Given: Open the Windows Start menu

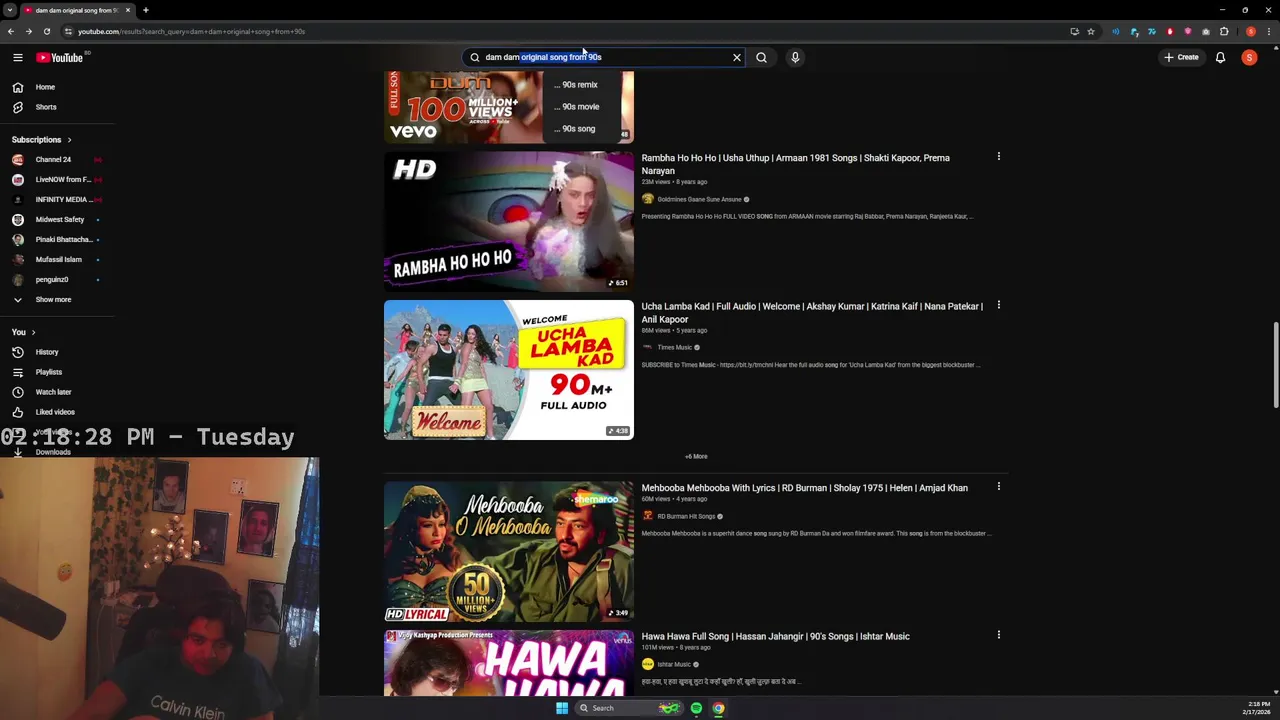Looking at the screenshot, I should click(562, 708).
